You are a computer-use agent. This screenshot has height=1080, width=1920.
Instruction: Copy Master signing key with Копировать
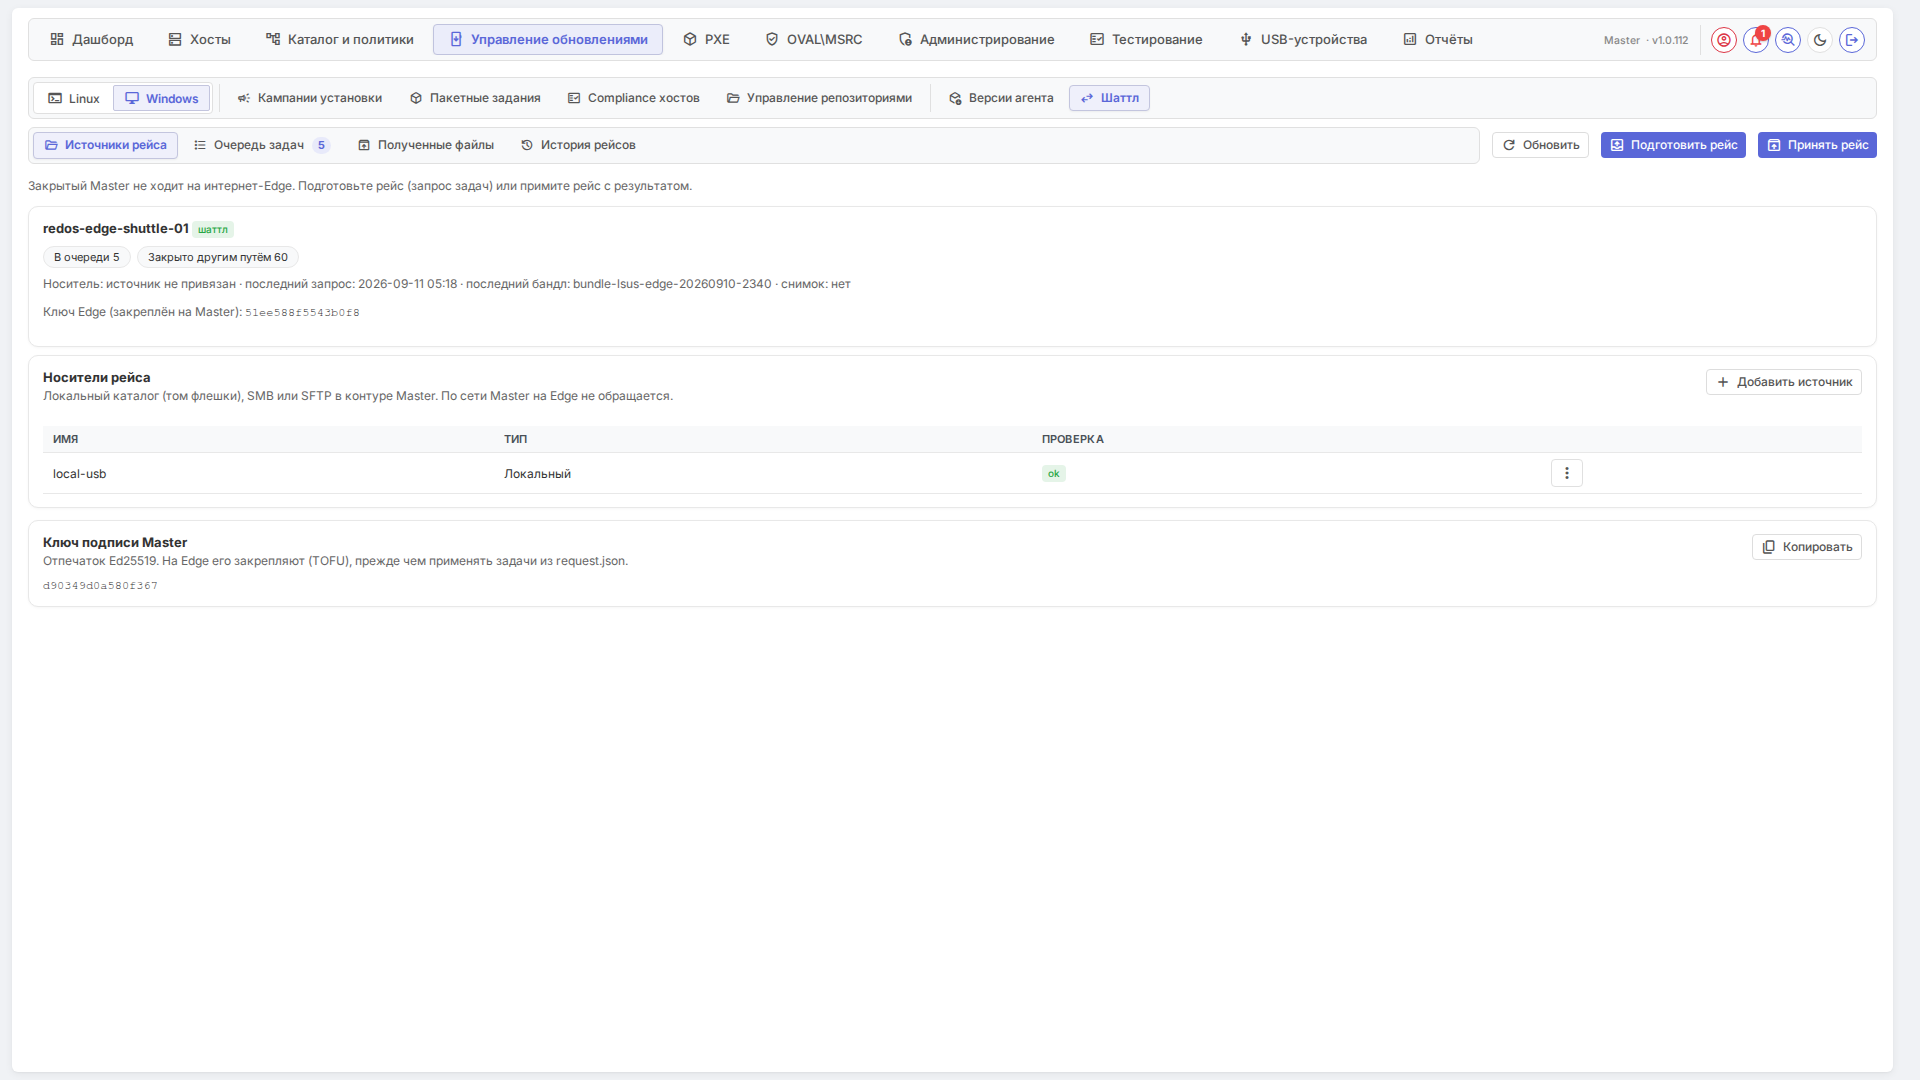coord(1807,547)
